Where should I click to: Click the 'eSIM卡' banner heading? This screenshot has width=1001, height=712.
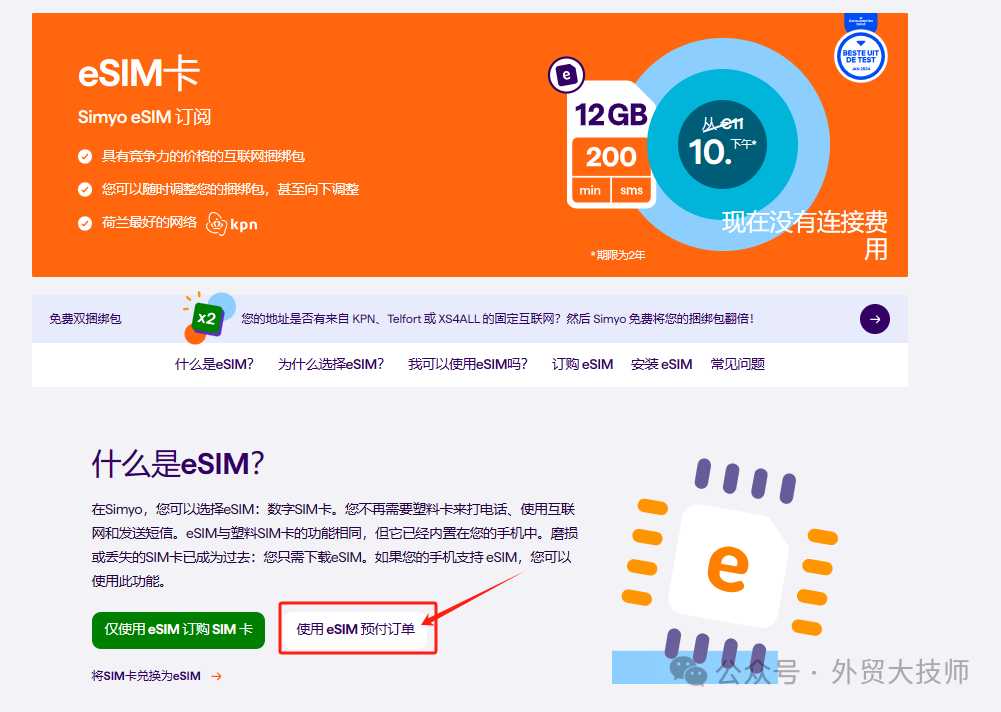point(139,73)
